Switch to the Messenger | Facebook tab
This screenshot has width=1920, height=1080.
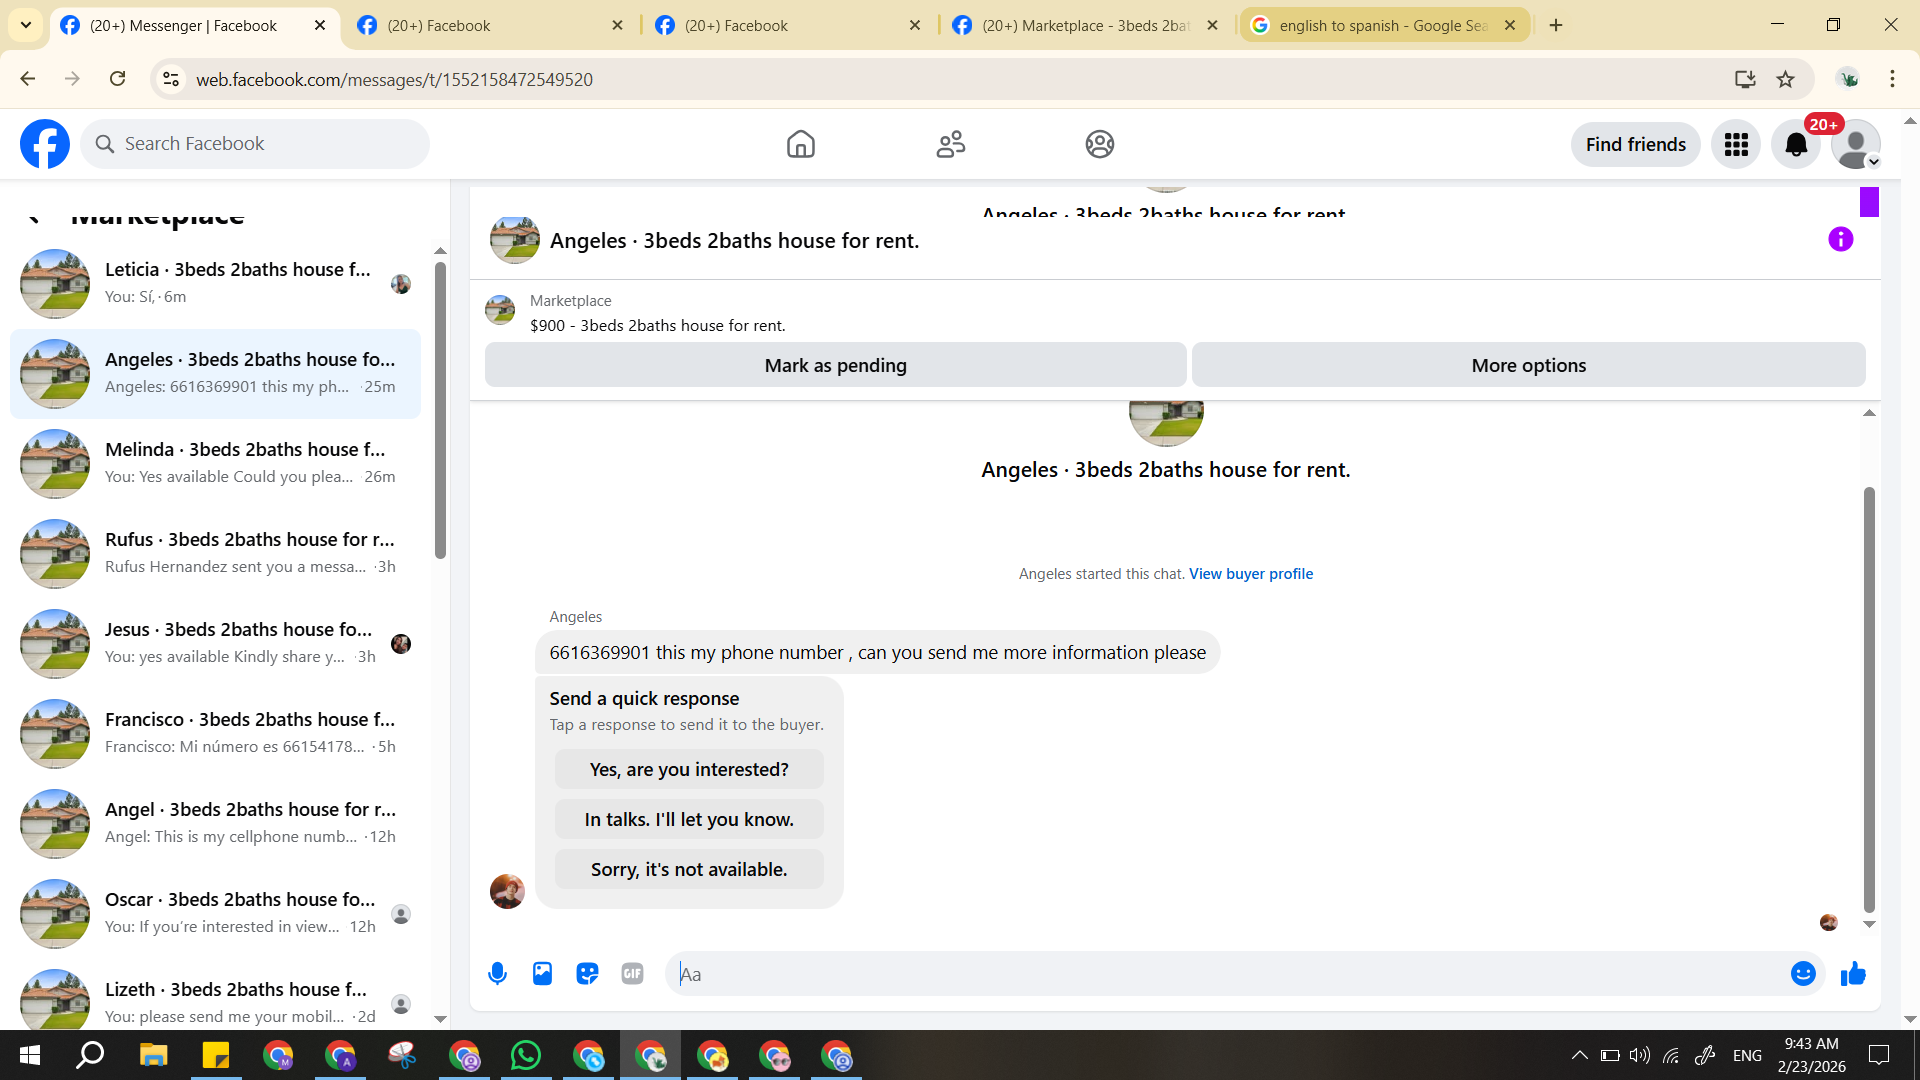pos(183,26)
